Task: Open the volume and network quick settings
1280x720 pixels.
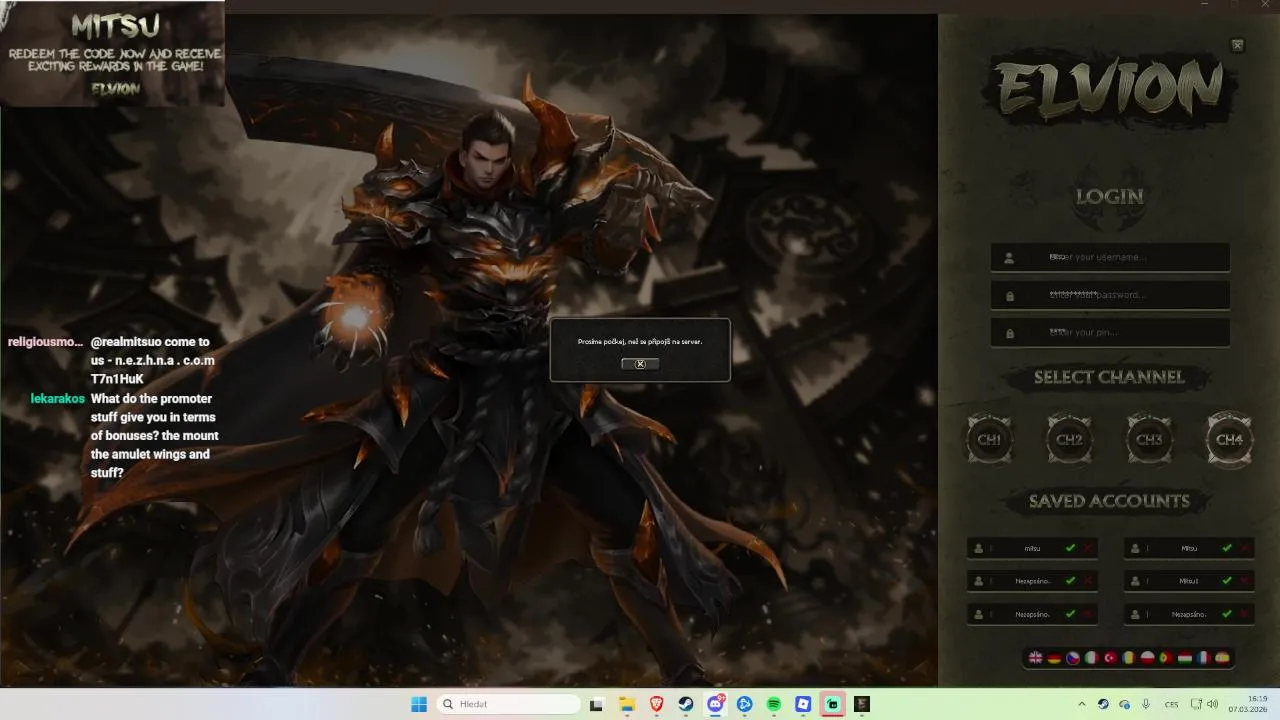Action: [x=1204, y=704]
